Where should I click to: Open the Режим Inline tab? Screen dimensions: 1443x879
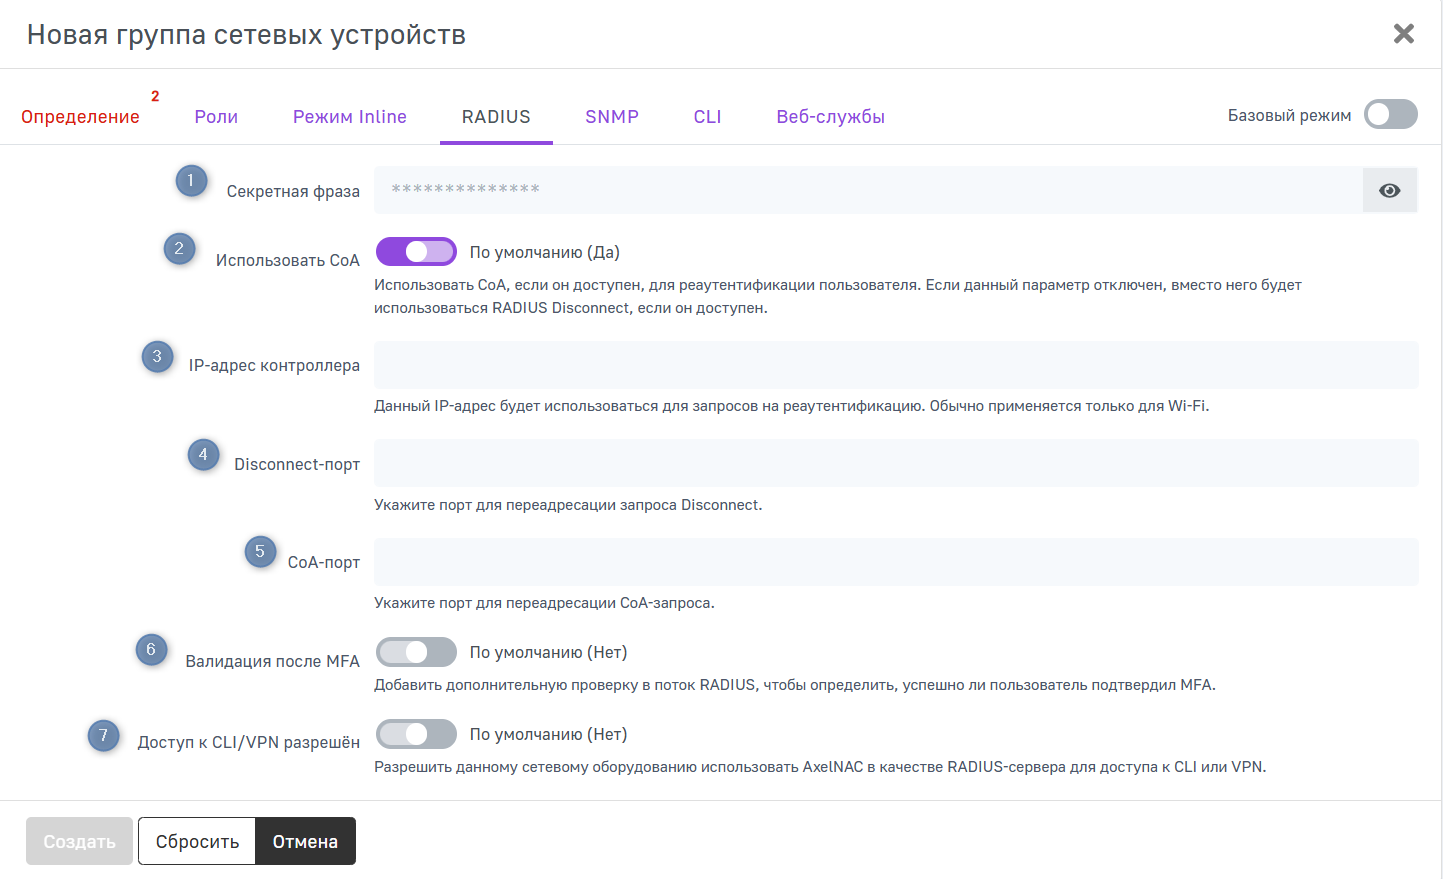click(349, 117)
